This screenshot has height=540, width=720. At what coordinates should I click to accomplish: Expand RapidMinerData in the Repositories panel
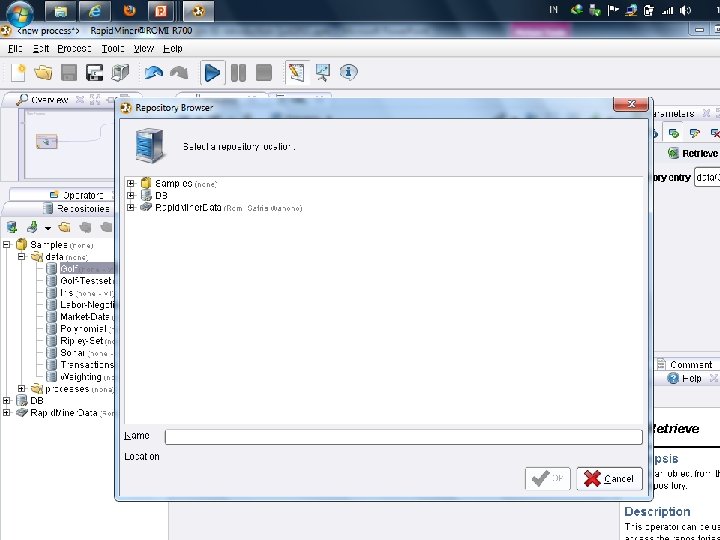[x=6, y=413]
